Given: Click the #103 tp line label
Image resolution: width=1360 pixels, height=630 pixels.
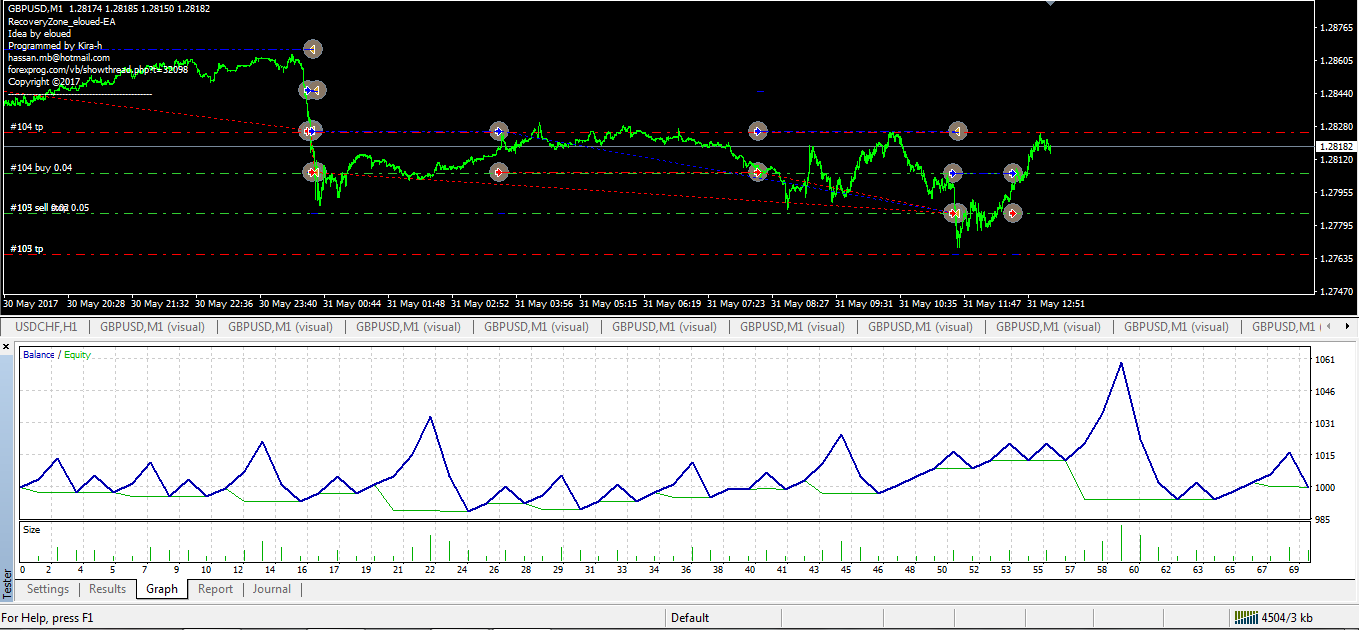Looking at the screenshot, I should tap(27, 249).
